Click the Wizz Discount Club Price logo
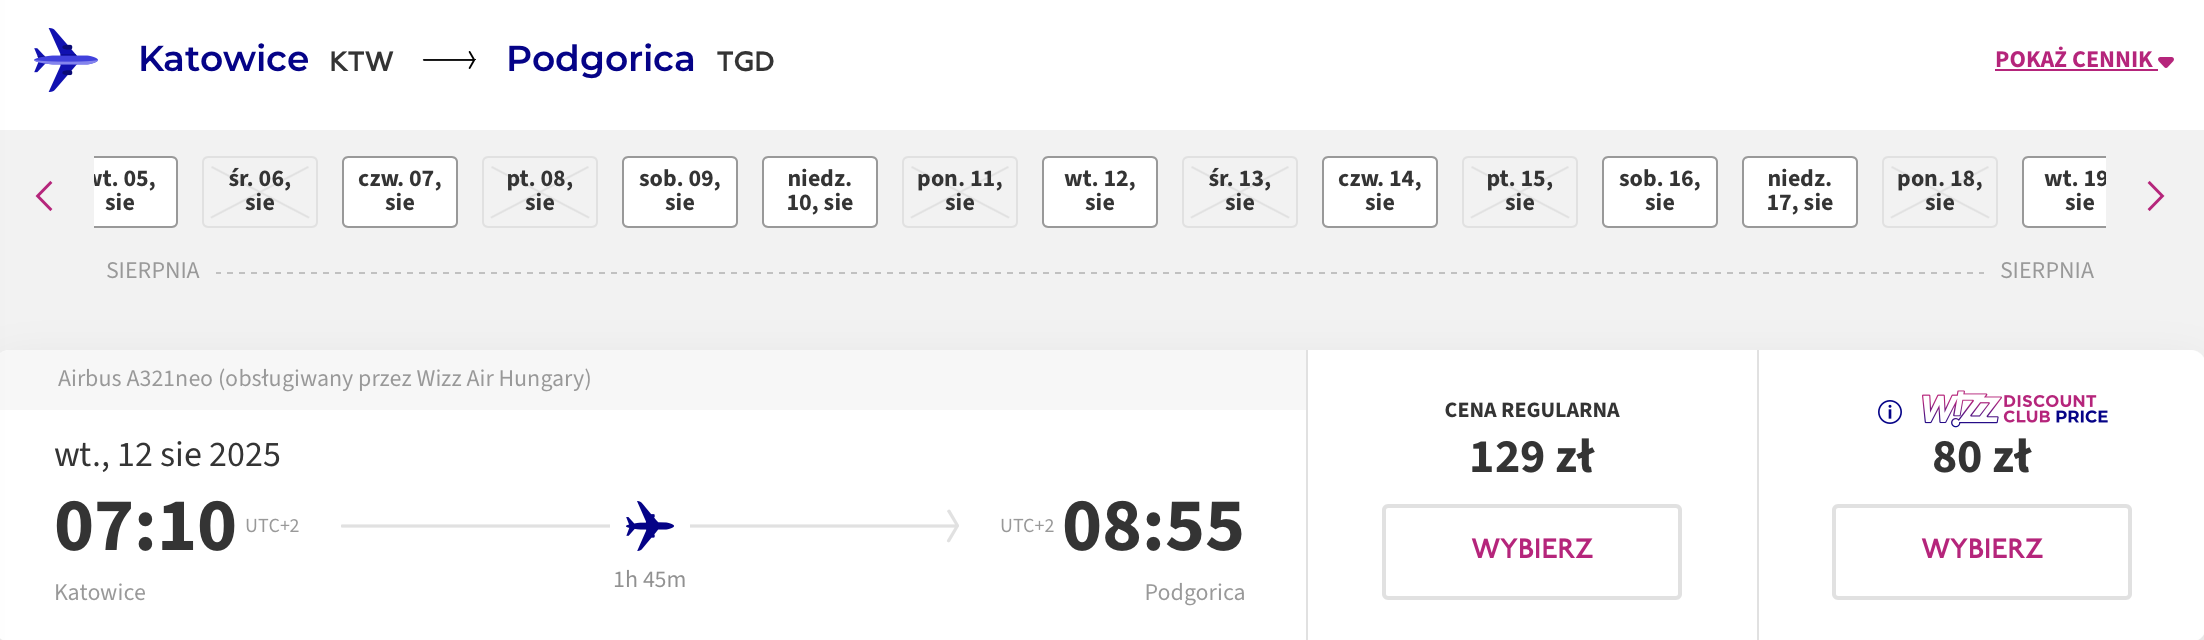2204x640 pixels. pos(2014,409)
